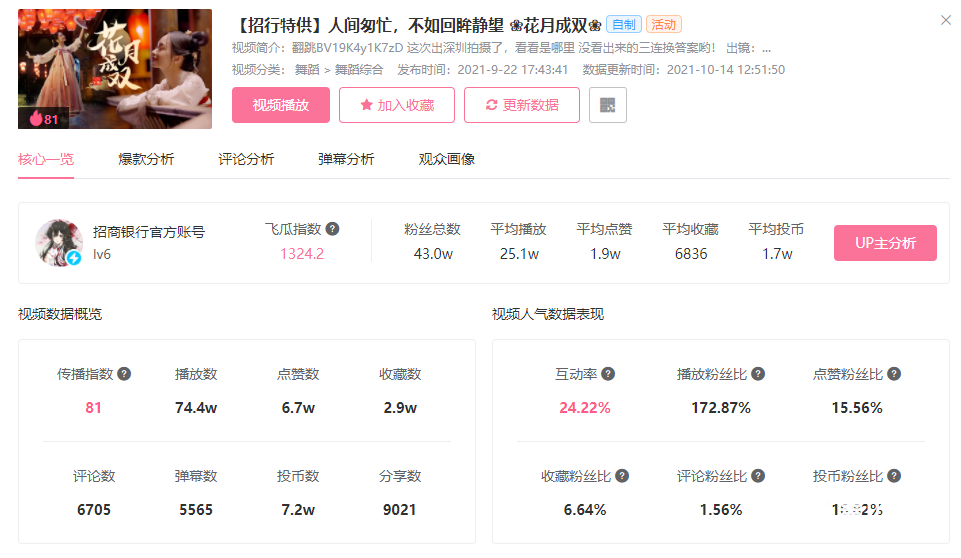Click the help icon beside 投币粉丝比
The image size is (961, 558).
click(x=894, y=476)
